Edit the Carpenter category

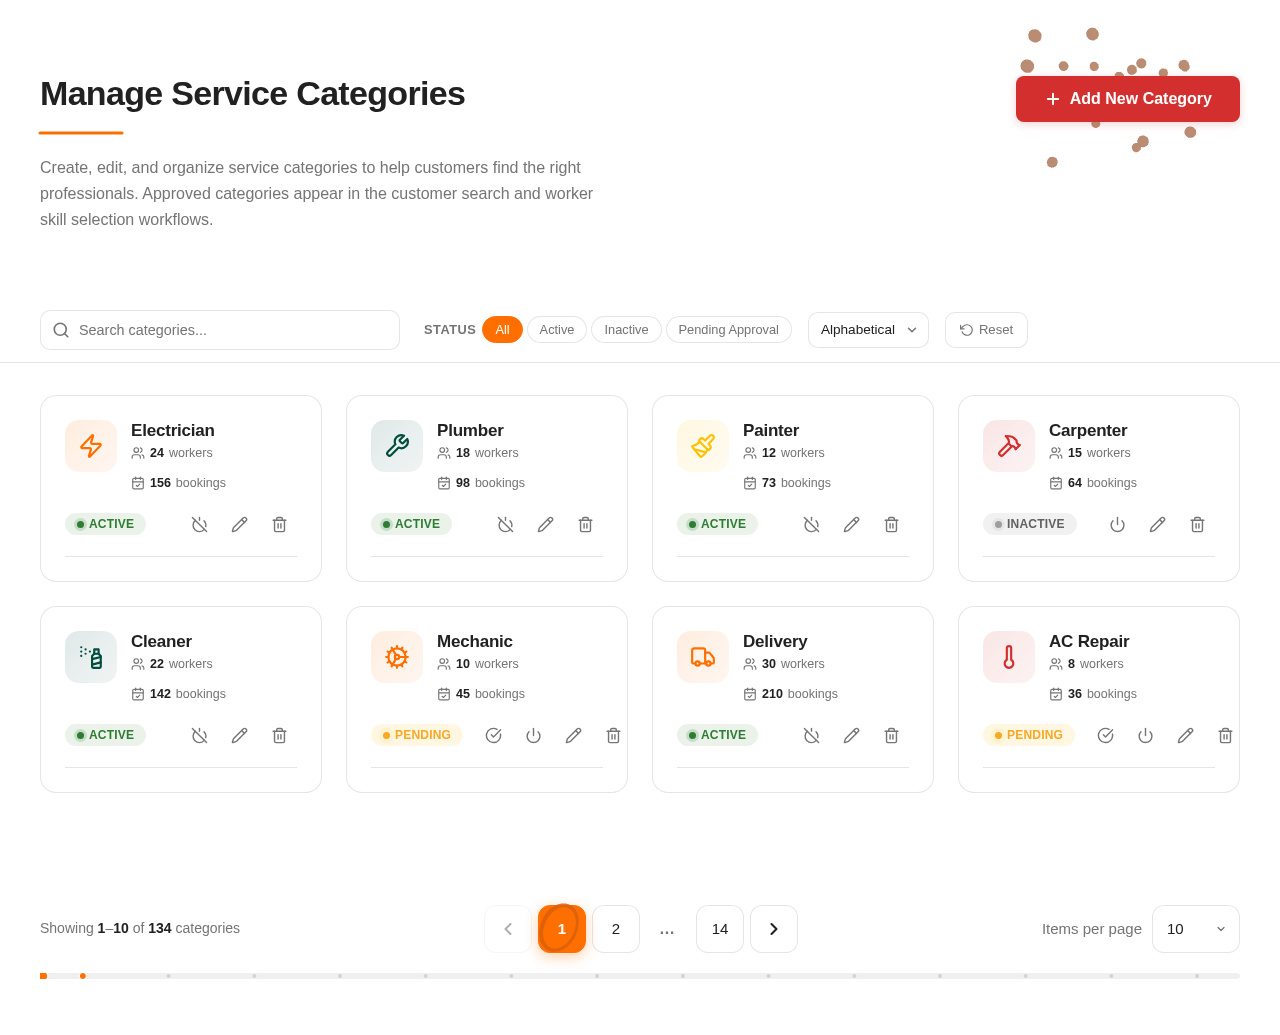pos(1158,525)
